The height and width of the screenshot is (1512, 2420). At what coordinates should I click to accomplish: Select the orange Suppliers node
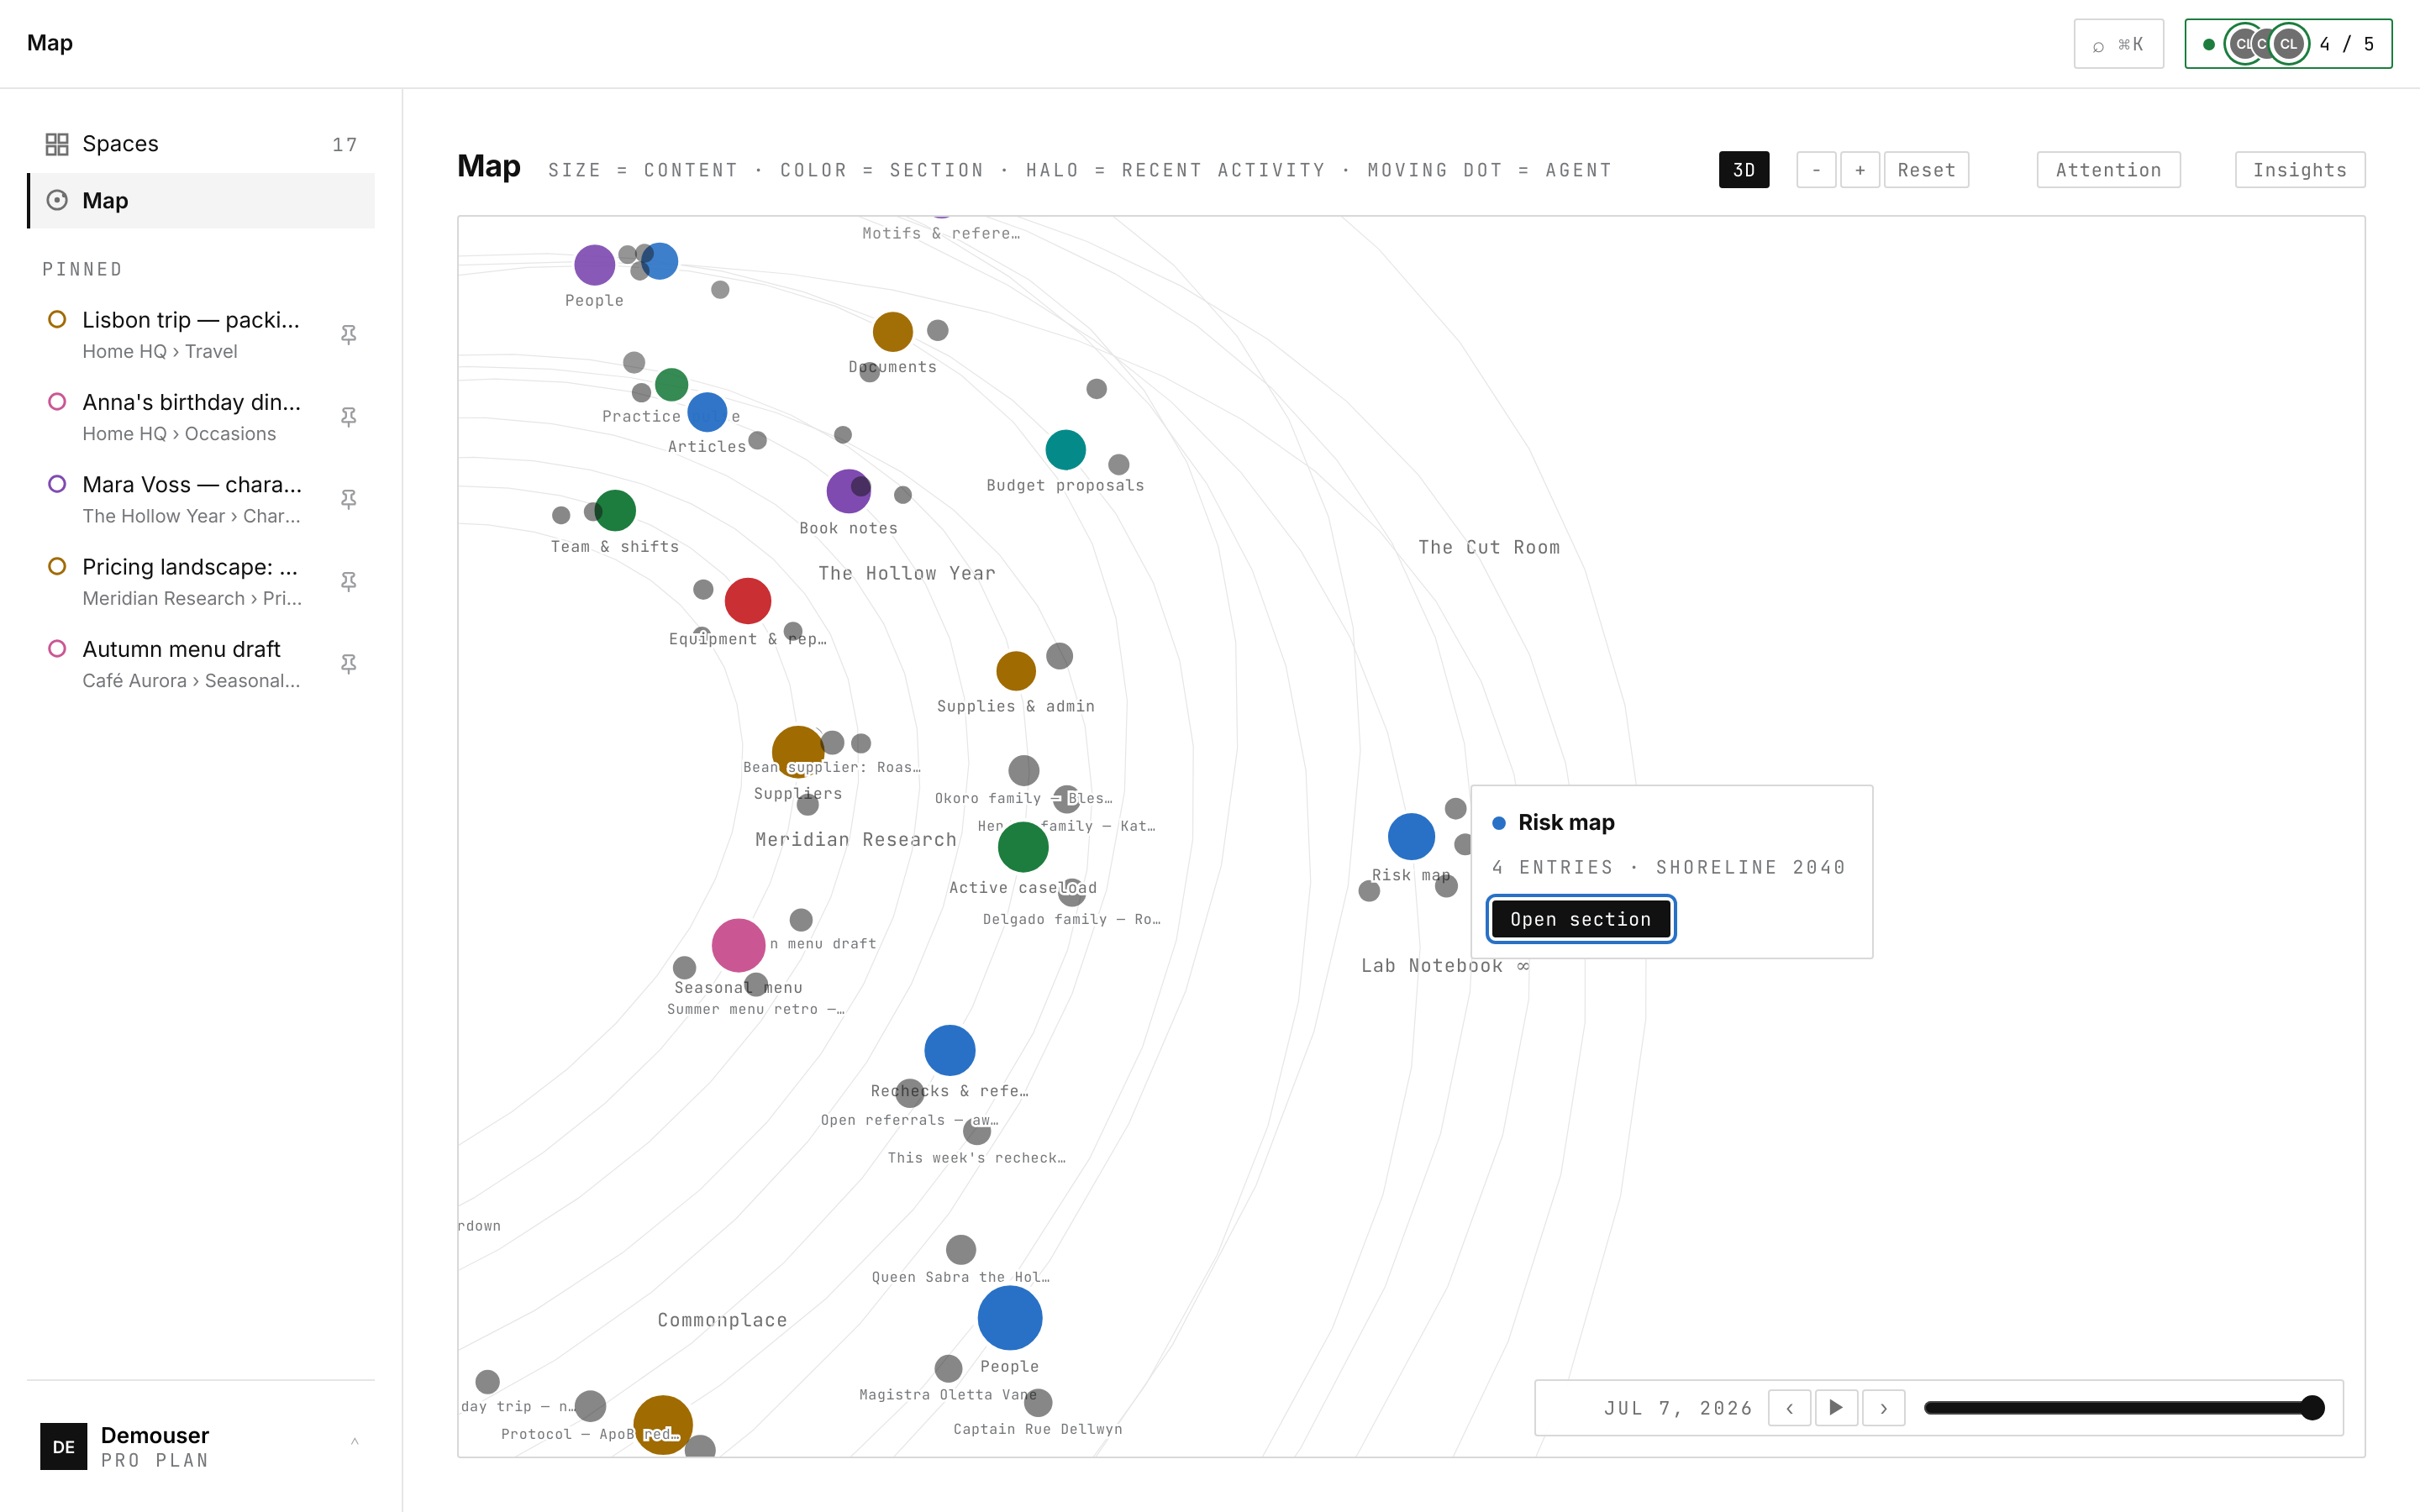[797, 752]
